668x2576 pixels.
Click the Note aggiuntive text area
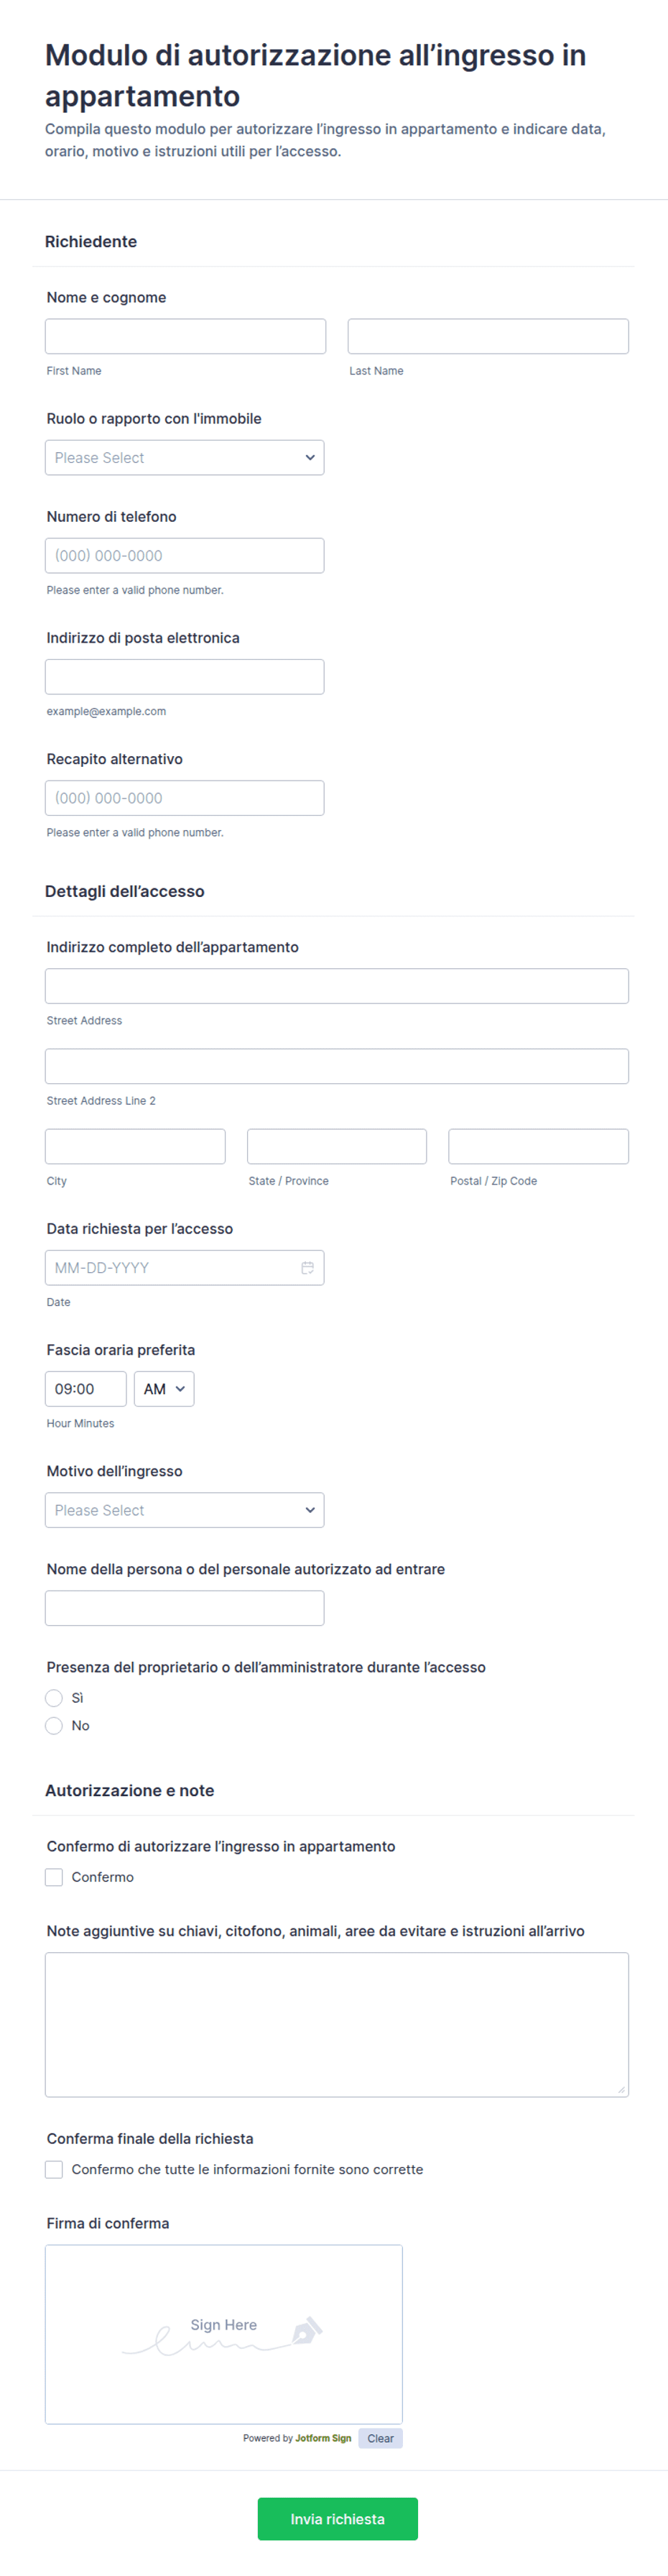tap(337, 2025)
